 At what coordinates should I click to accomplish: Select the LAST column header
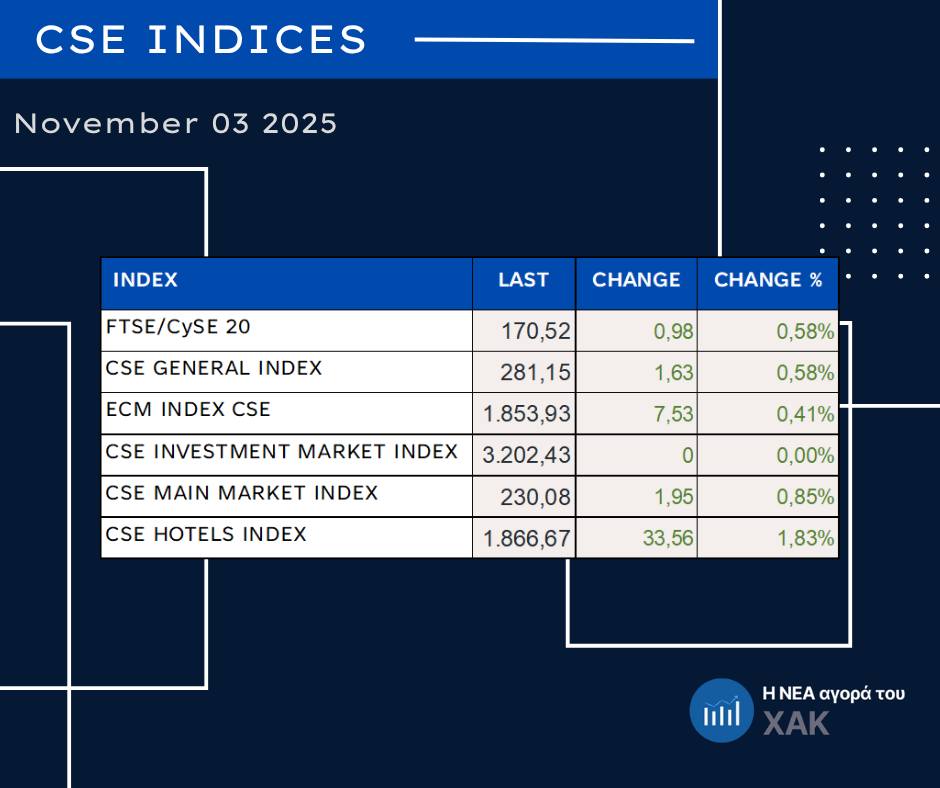click(523, 281)
